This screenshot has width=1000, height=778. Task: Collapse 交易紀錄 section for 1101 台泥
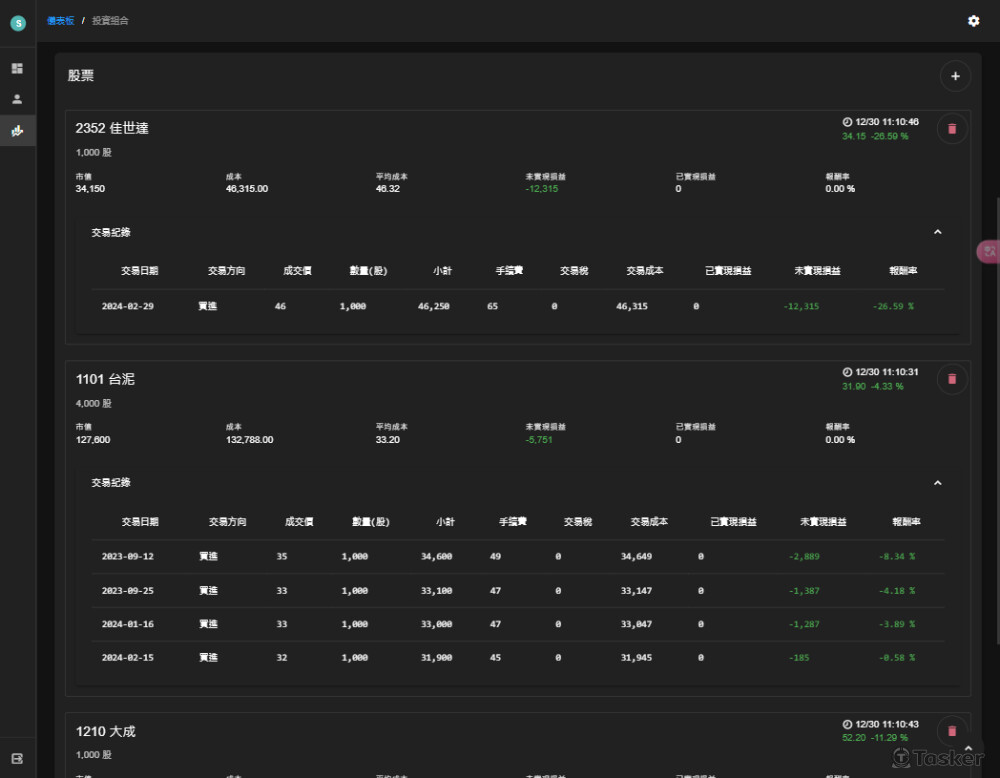point(937,483)
